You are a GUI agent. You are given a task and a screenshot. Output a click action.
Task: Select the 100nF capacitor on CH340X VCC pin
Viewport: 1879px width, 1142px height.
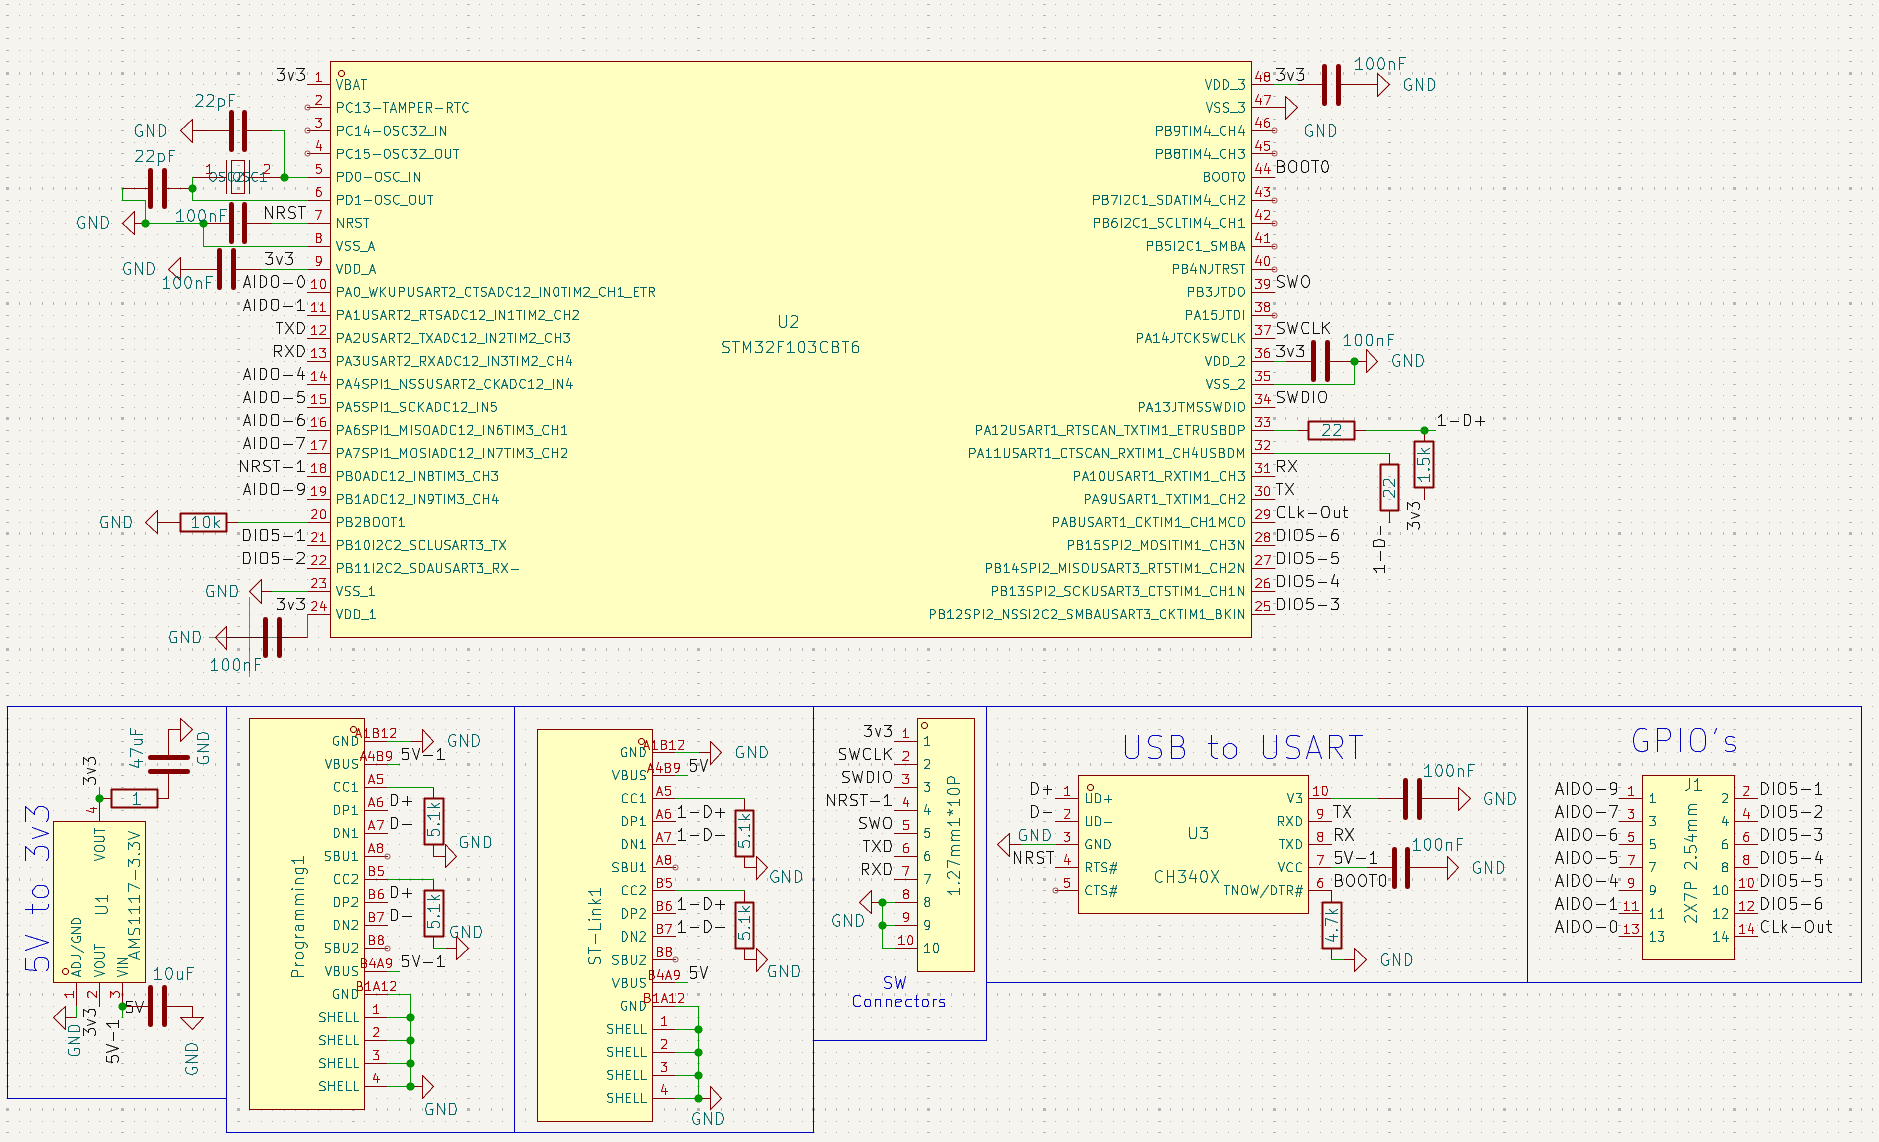tap(1400, 867)
